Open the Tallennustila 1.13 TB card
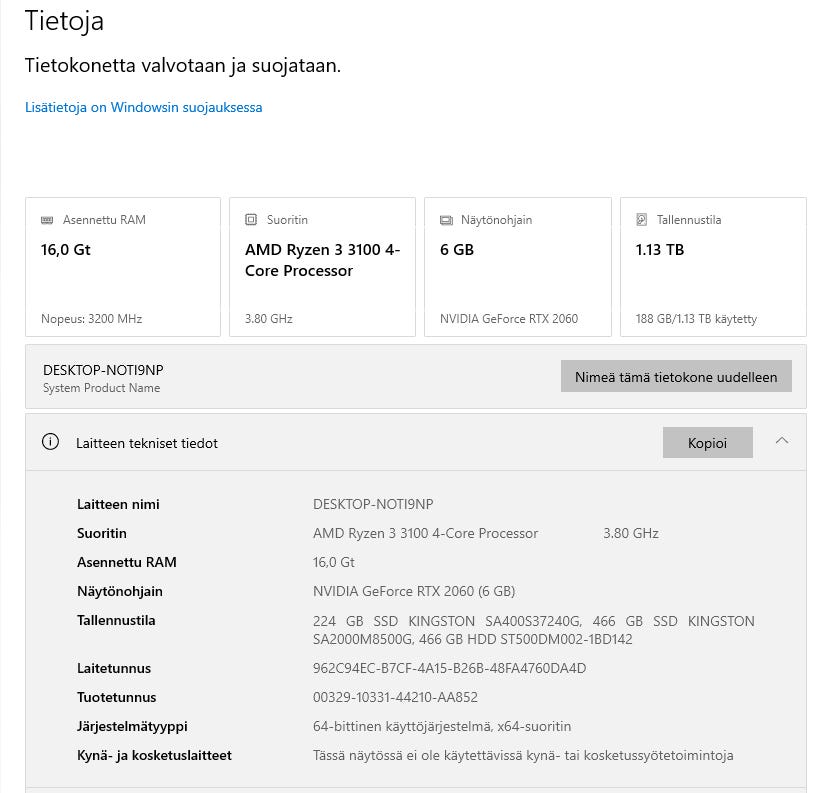Image resolution: width=827 pixels, height=793 pixels. coord(713,267)
